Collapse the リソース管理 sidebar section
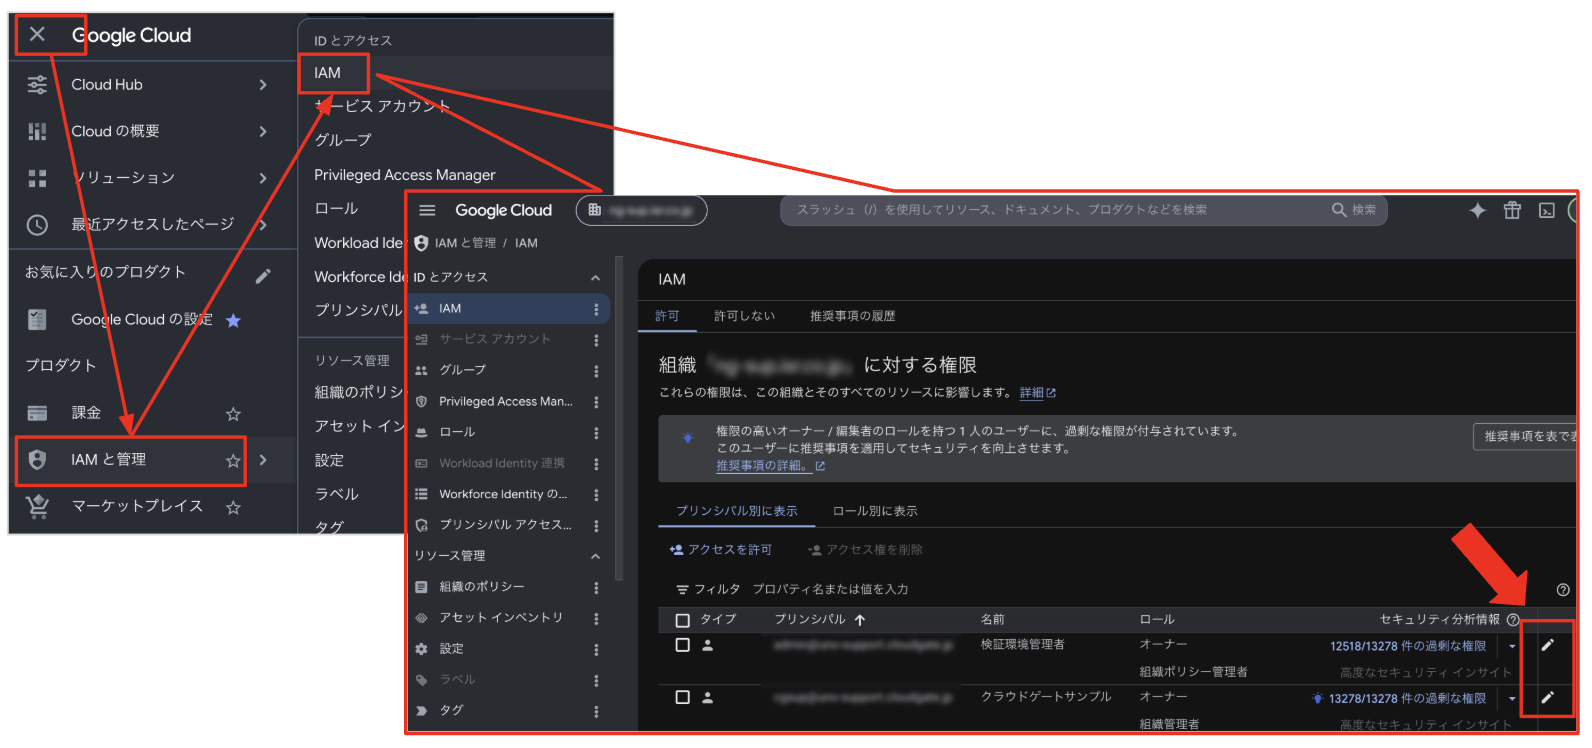This screenshot has width=1592, height=748. pos(595,556)
